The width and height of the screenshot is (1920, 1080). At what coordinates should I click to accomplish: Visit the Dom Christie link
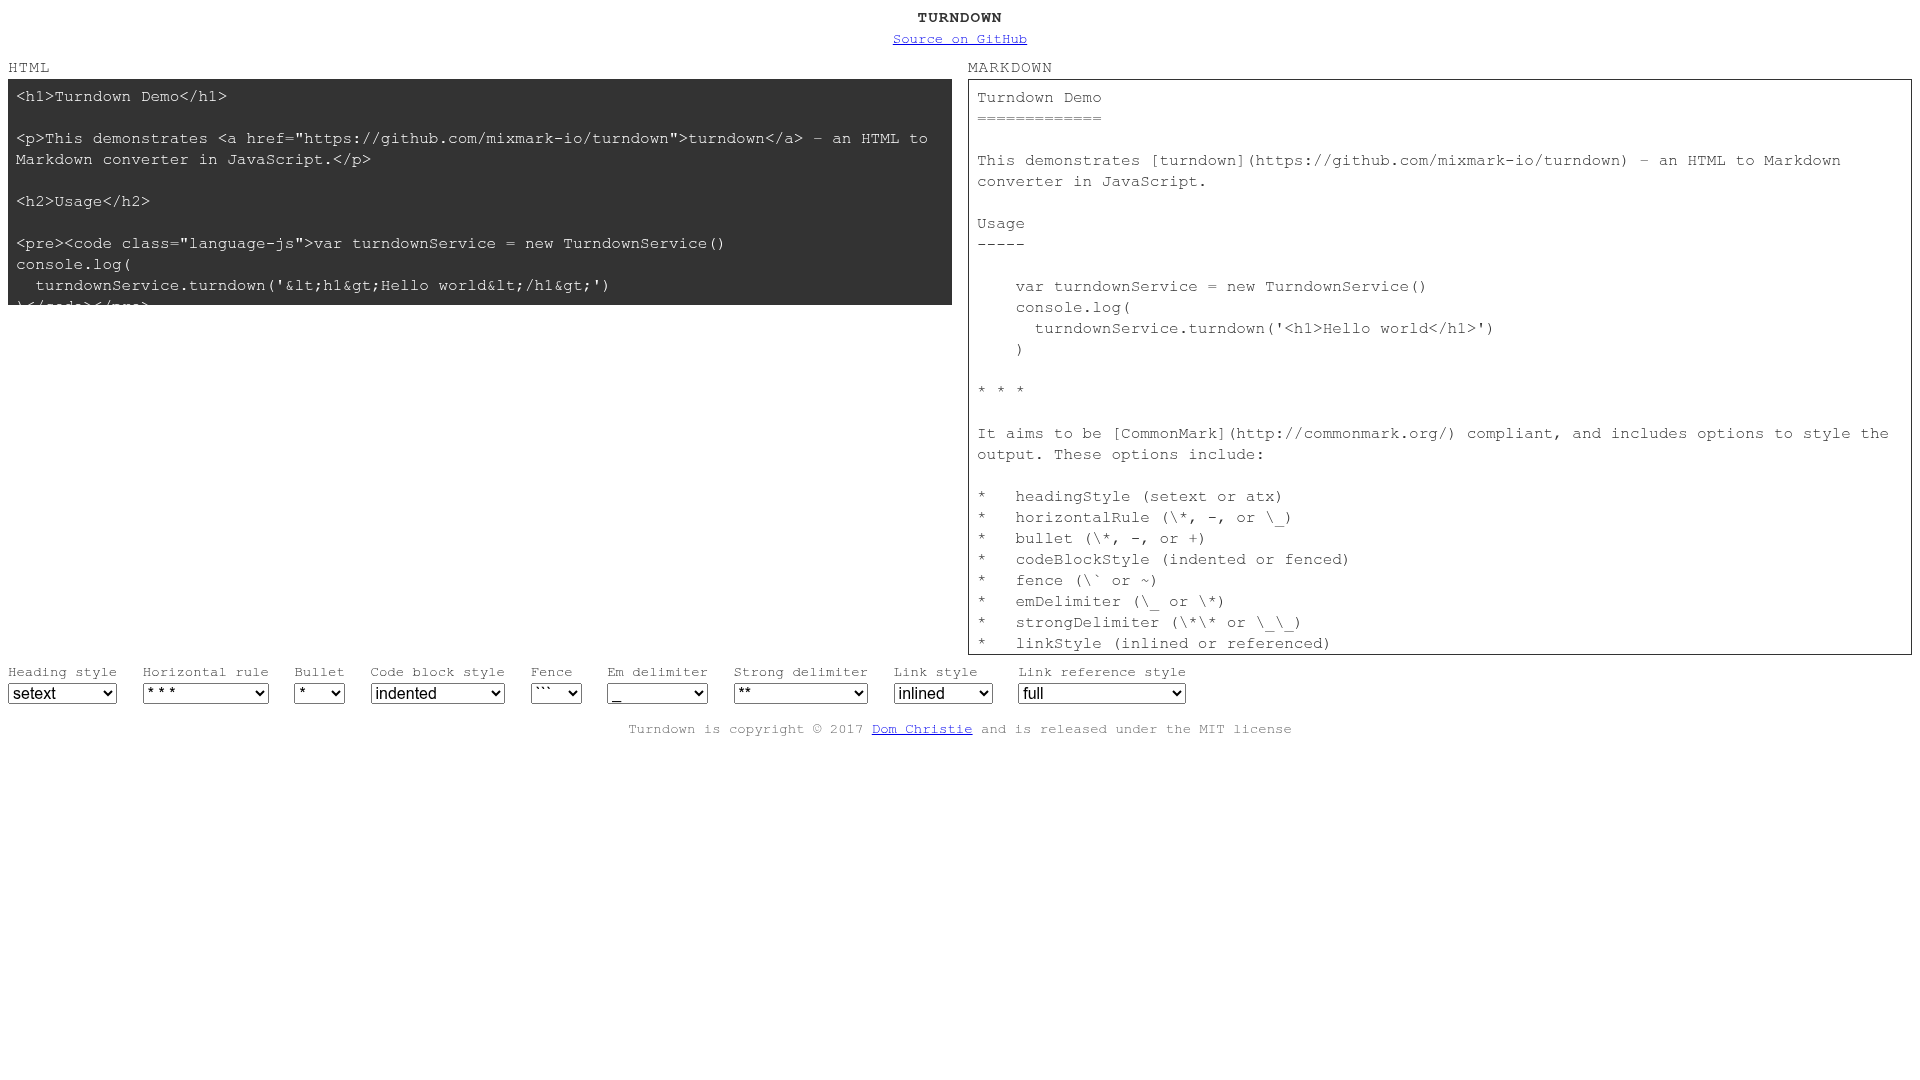click(922, 729)
